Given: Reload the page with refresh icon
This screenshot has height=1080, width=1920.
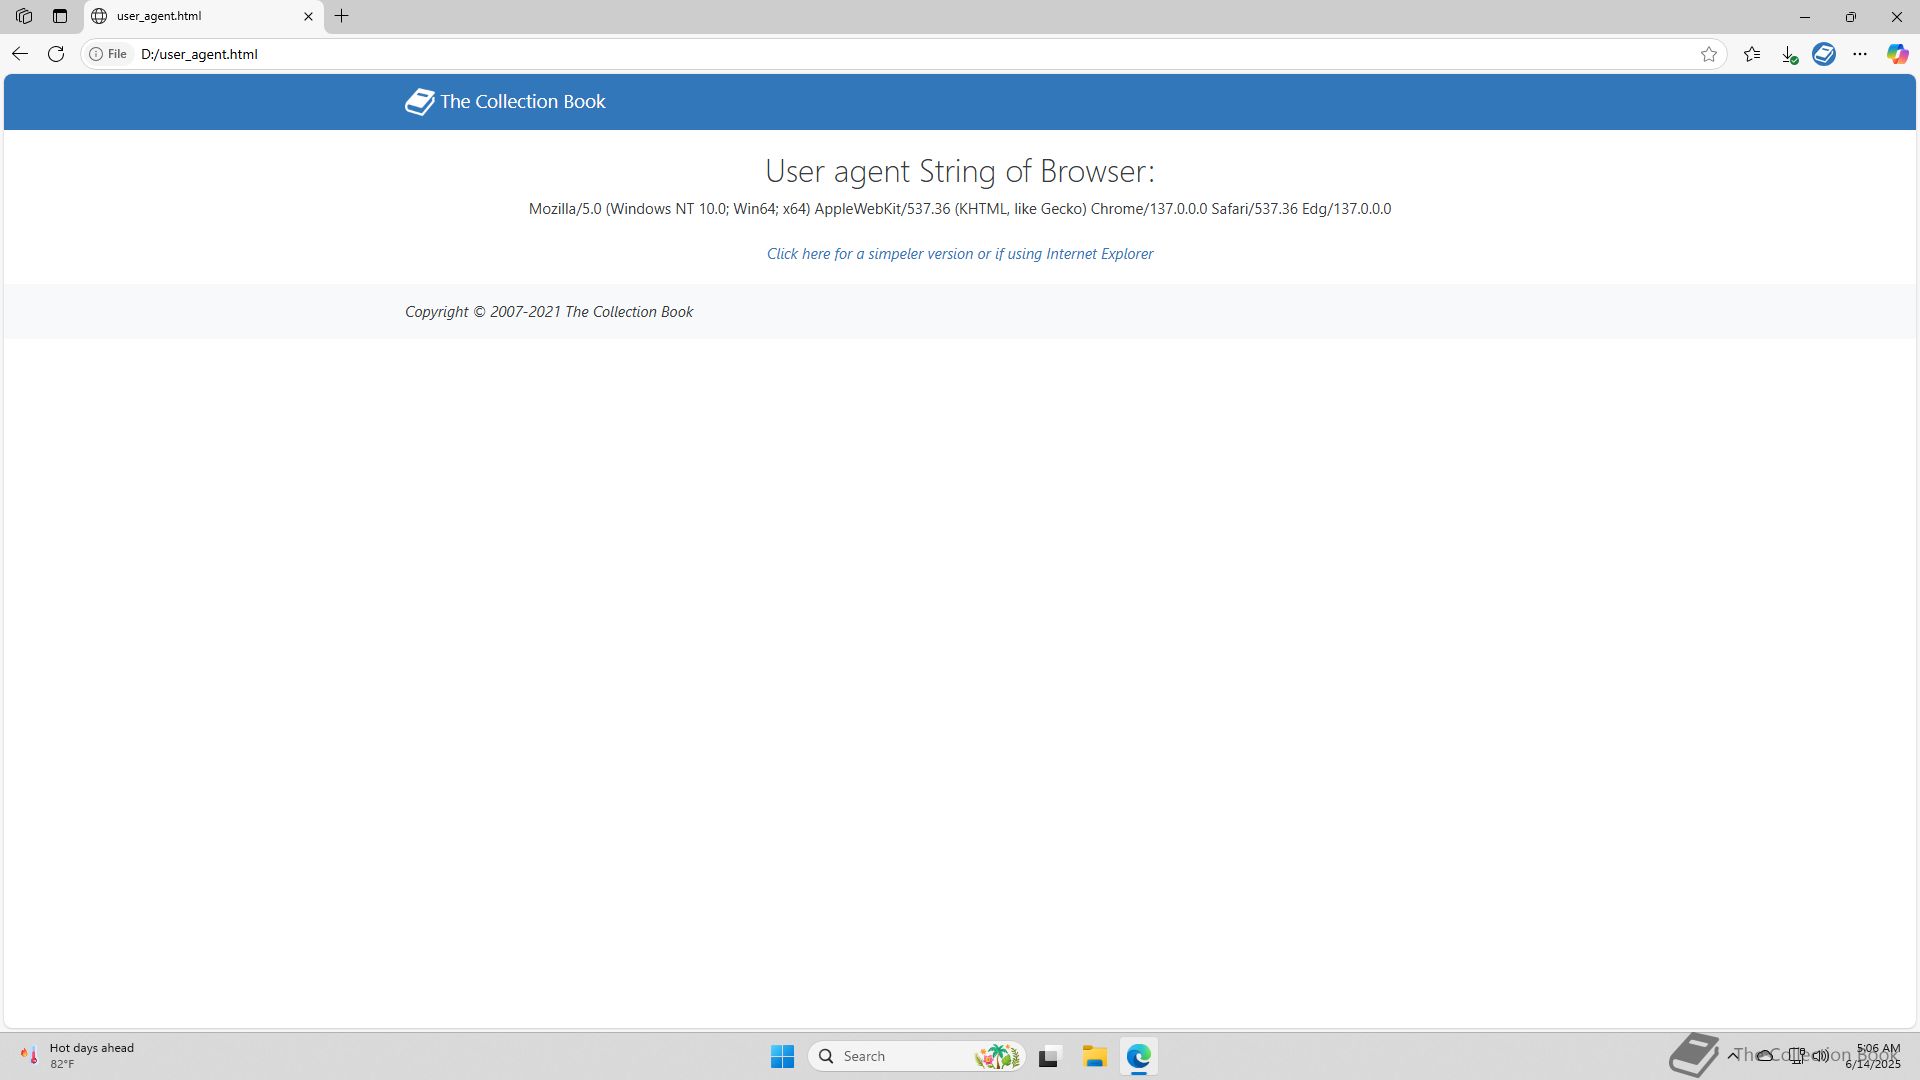Looking at the screenshot, I should click(x=56, y=54).
